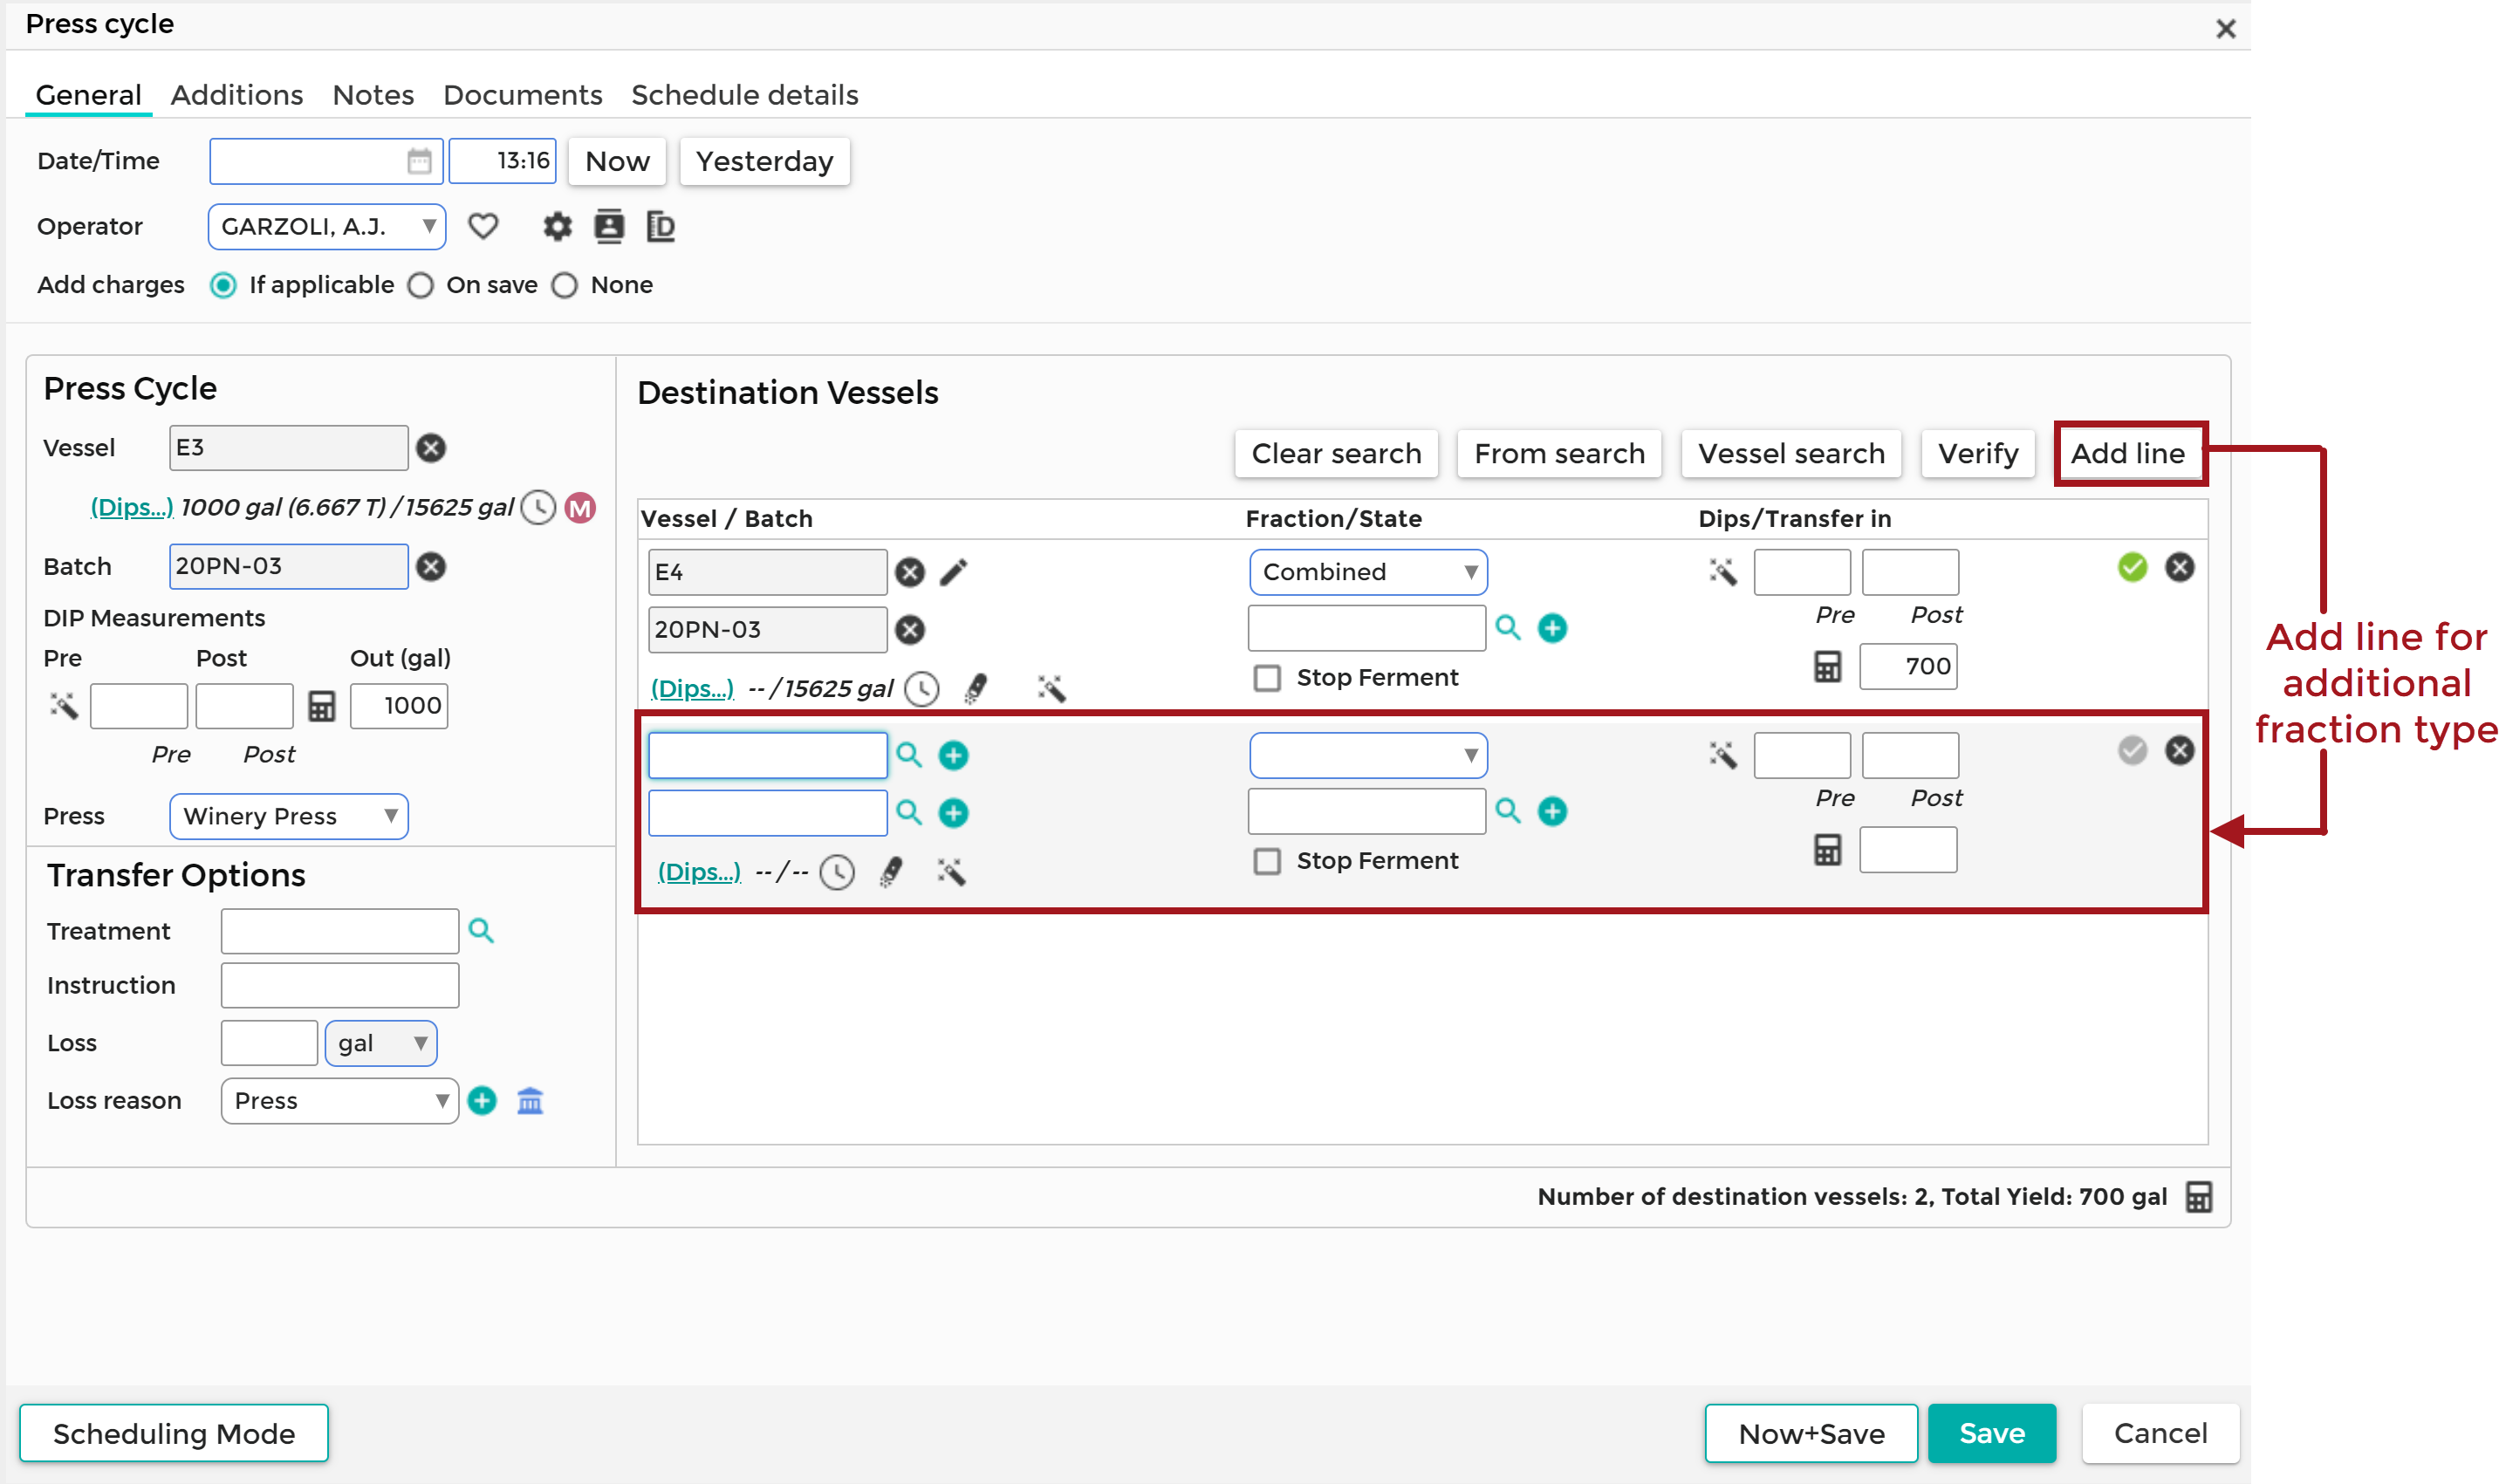This screenshot has height=1484, width=2499.
Task: Click the operator document icon beside contacts
Action: [x=660, y=227]
